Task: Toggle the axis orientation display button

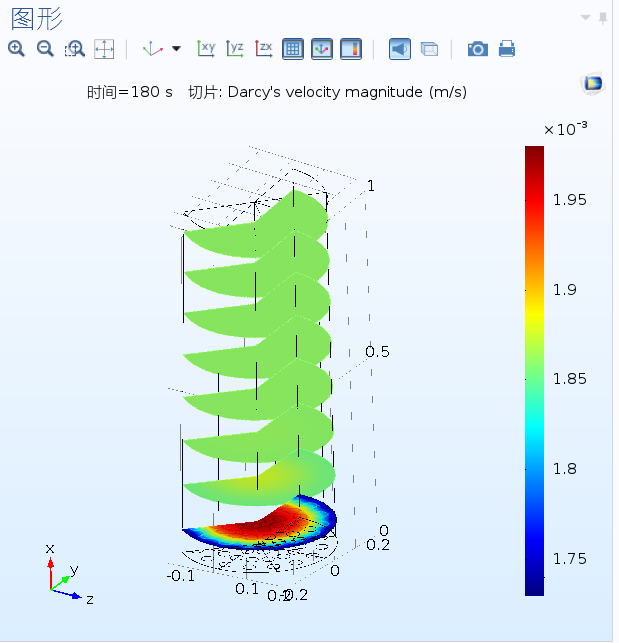Action: [322, 49]
